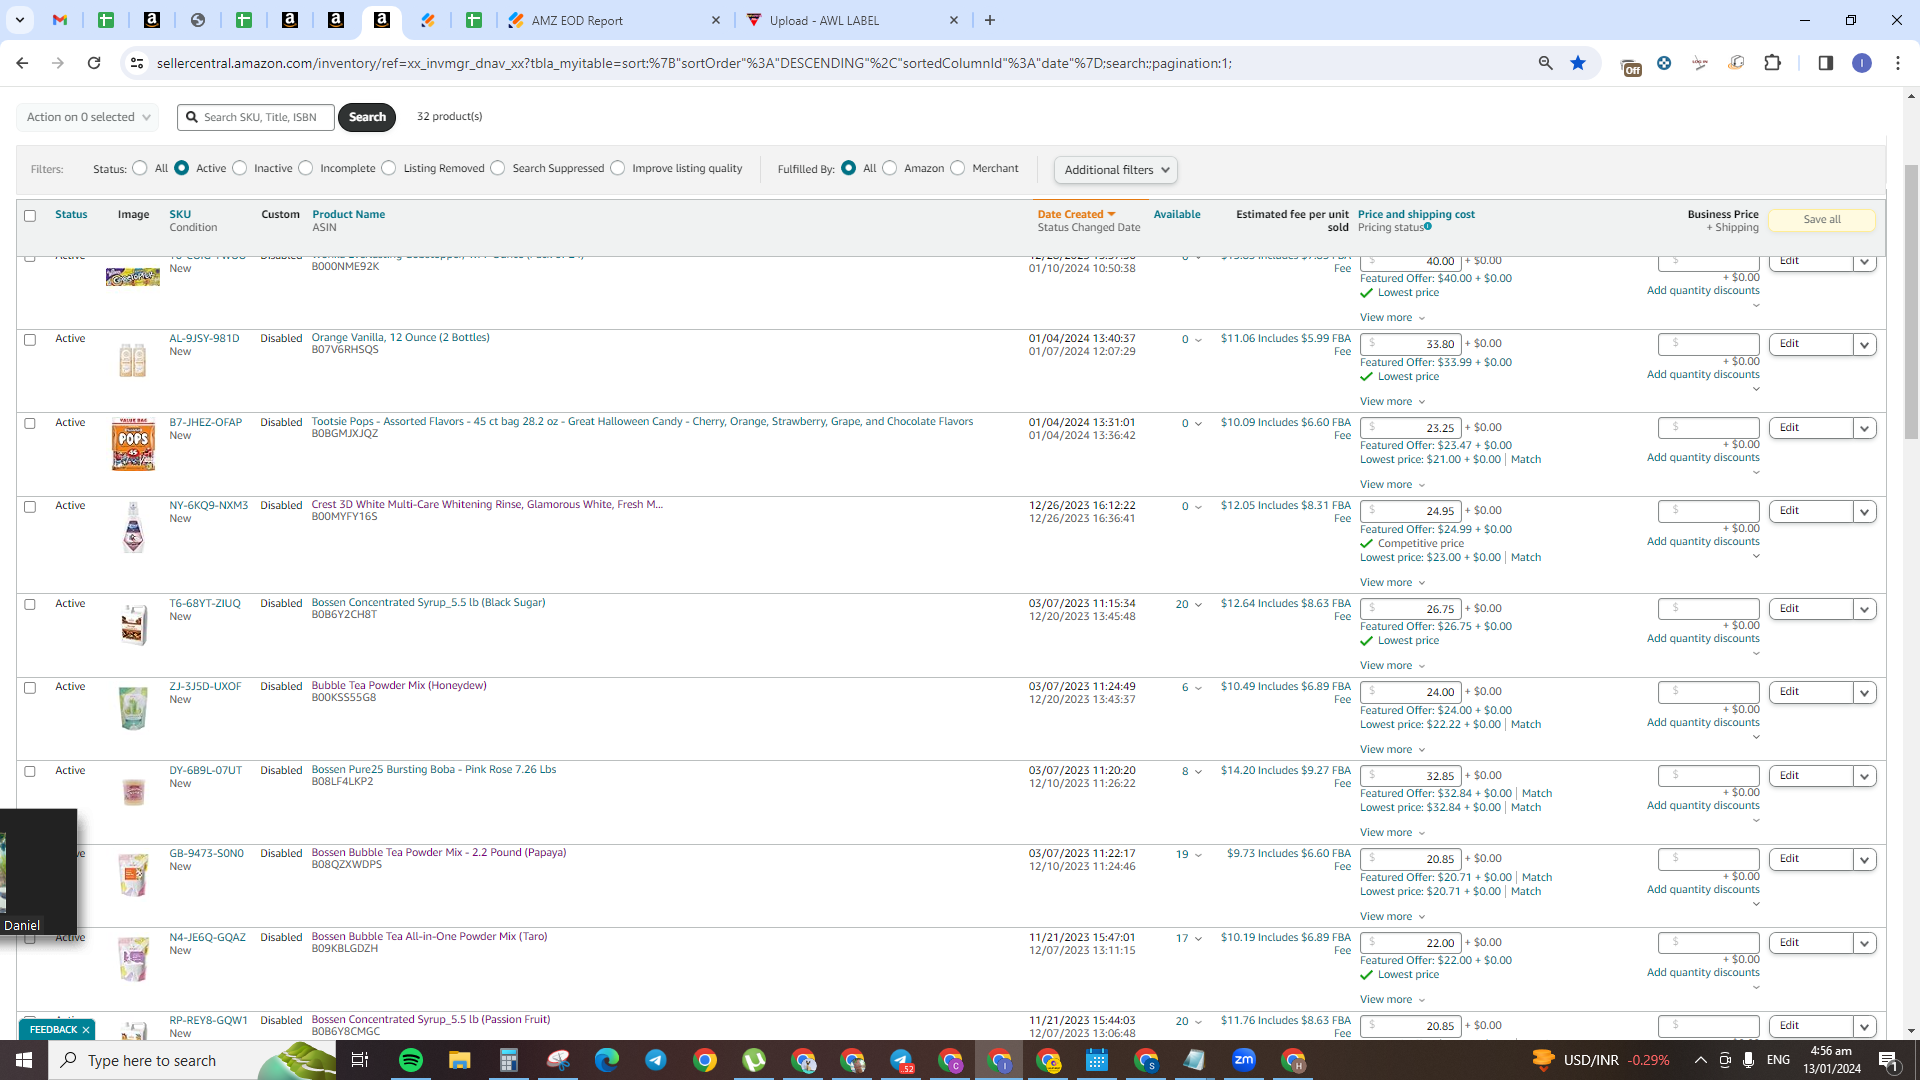Click Edit for the Taro powder mix
The height and width of the screenshot is (1080, 1920).
point(1810,942)
